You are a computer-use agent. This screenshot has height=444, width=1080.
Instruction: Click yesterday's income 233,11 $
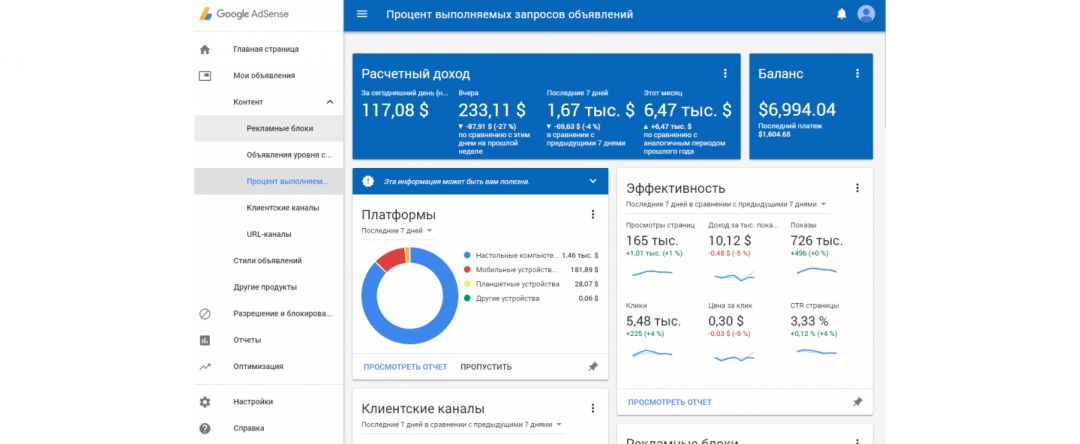click(492, 110)
